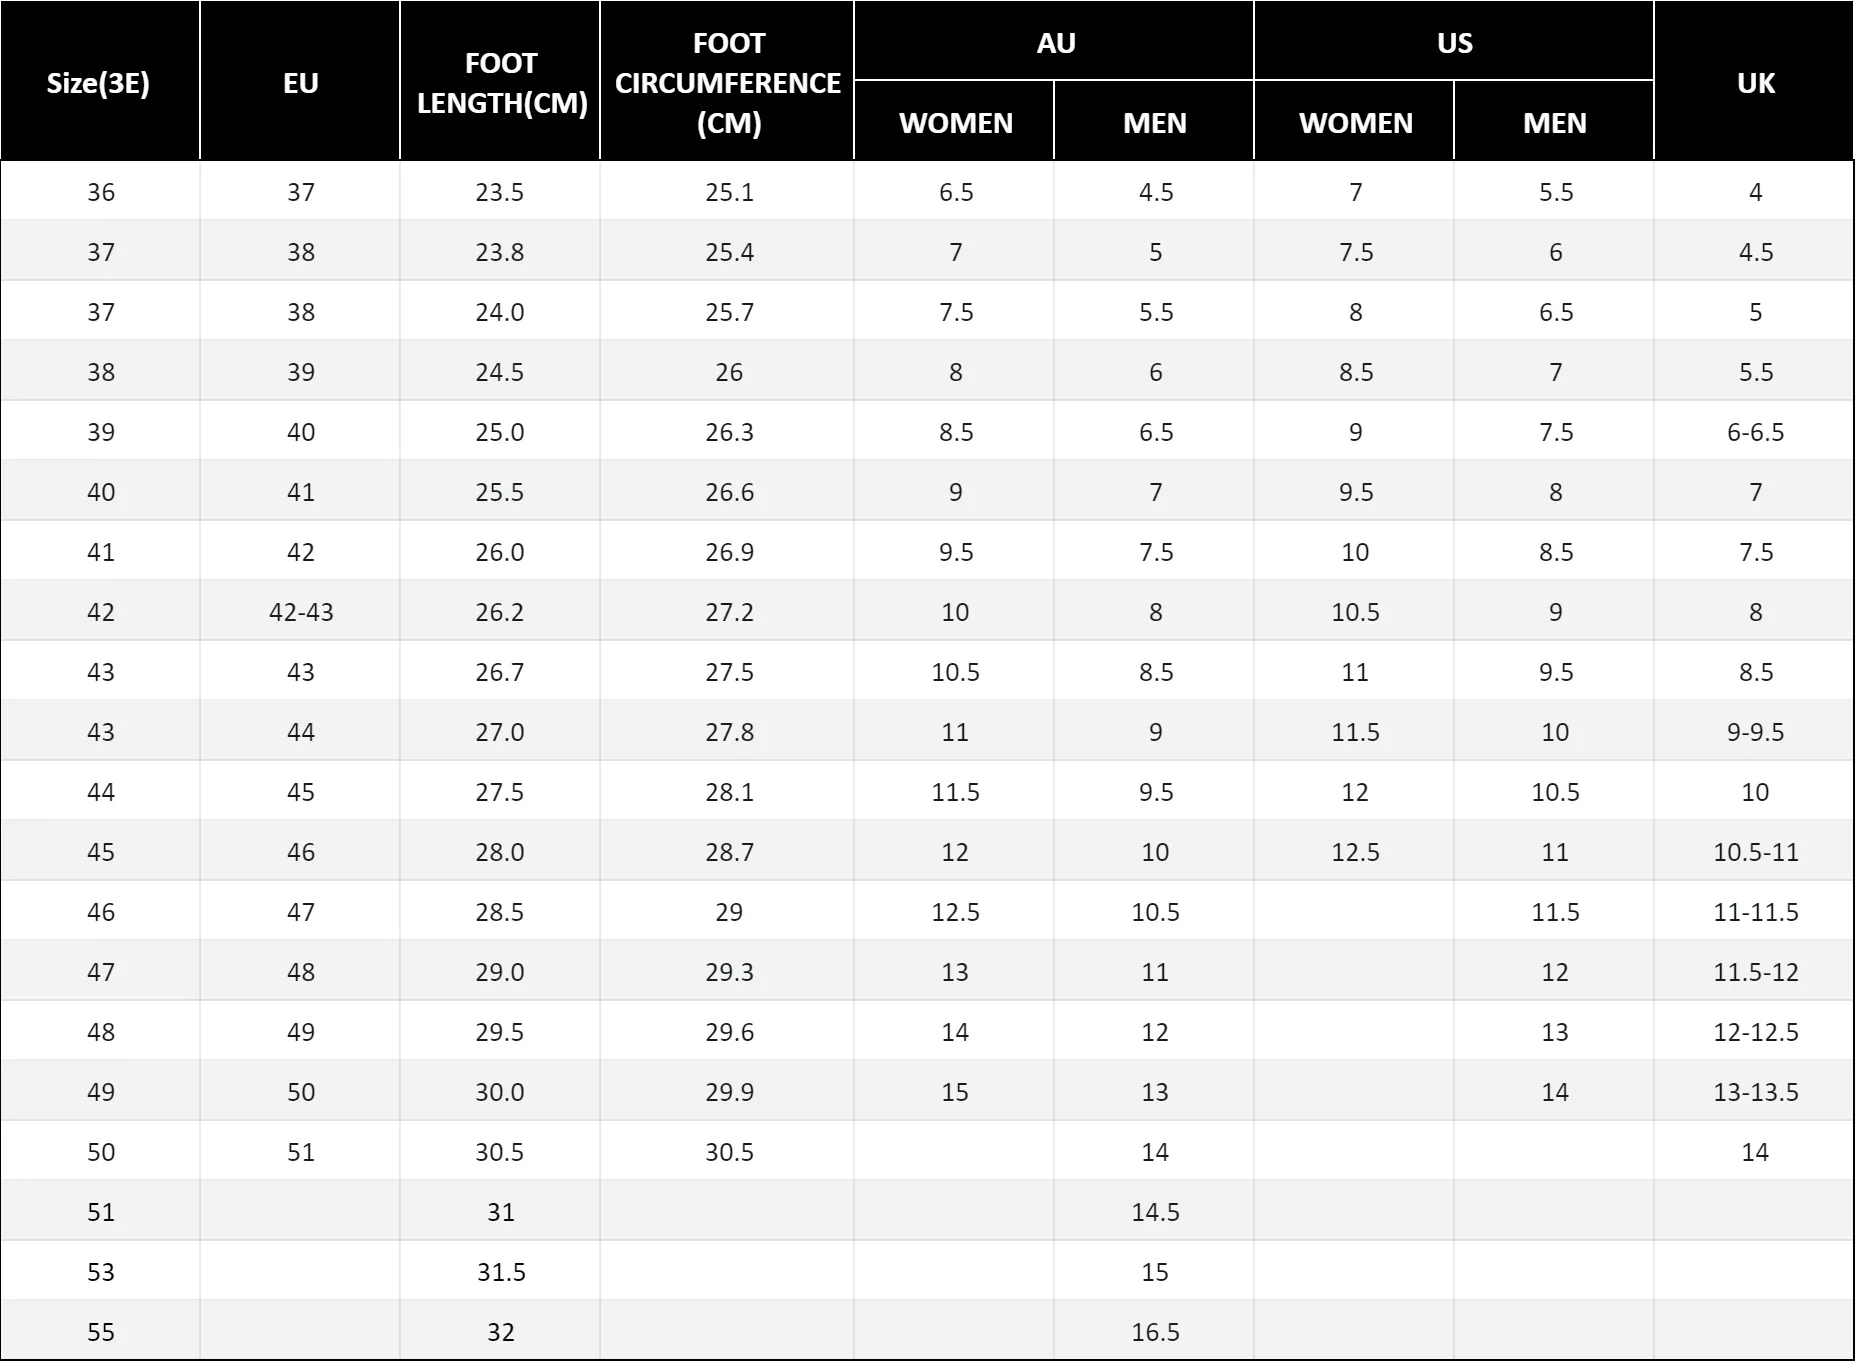This screenshot has width=1856, height=1362.
Task: Click the AU men value 16.5
Action: coord(1155,1332)
